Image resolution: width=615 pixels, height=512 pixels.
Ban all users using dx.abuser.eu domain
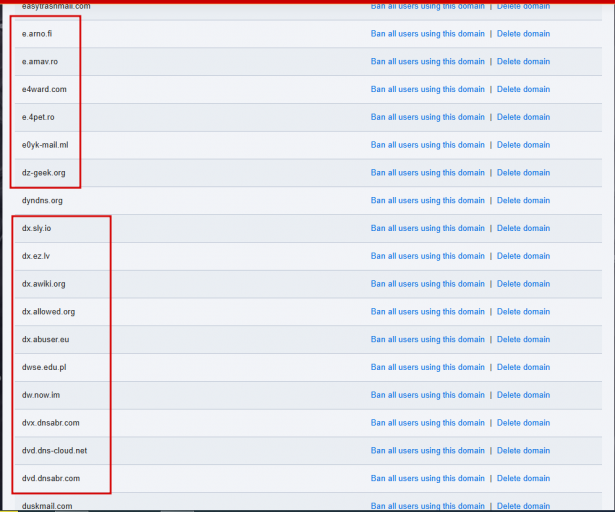[x=428, y=340]
